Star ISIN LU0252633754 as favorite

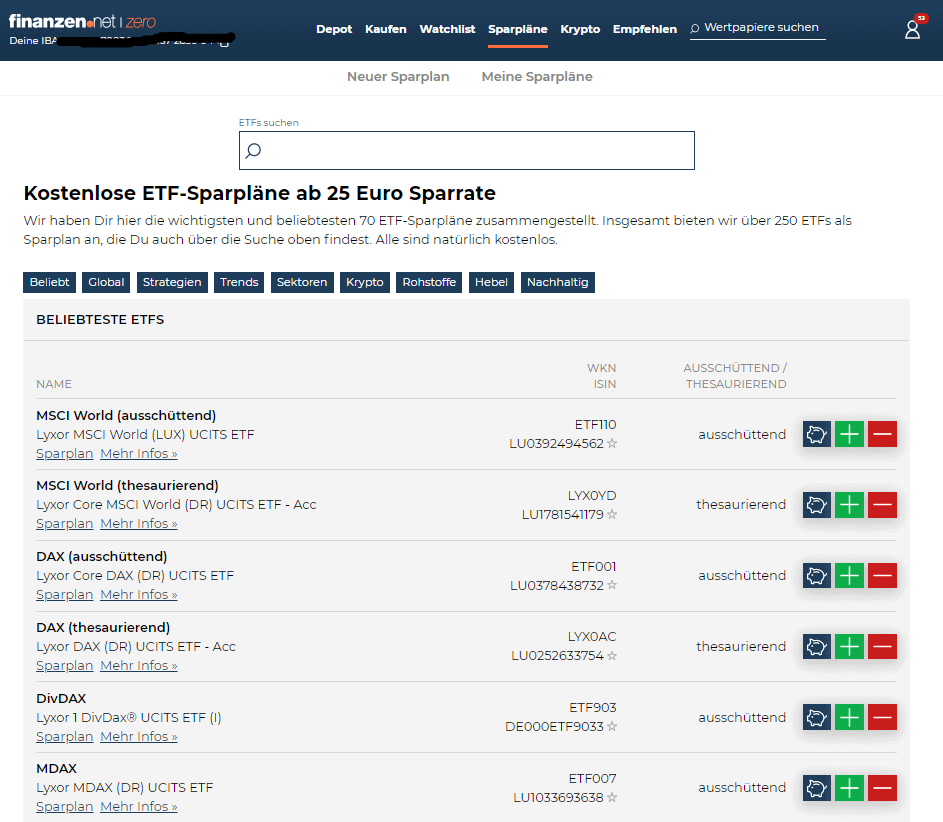pyautogui.click(x=612, y=655)
